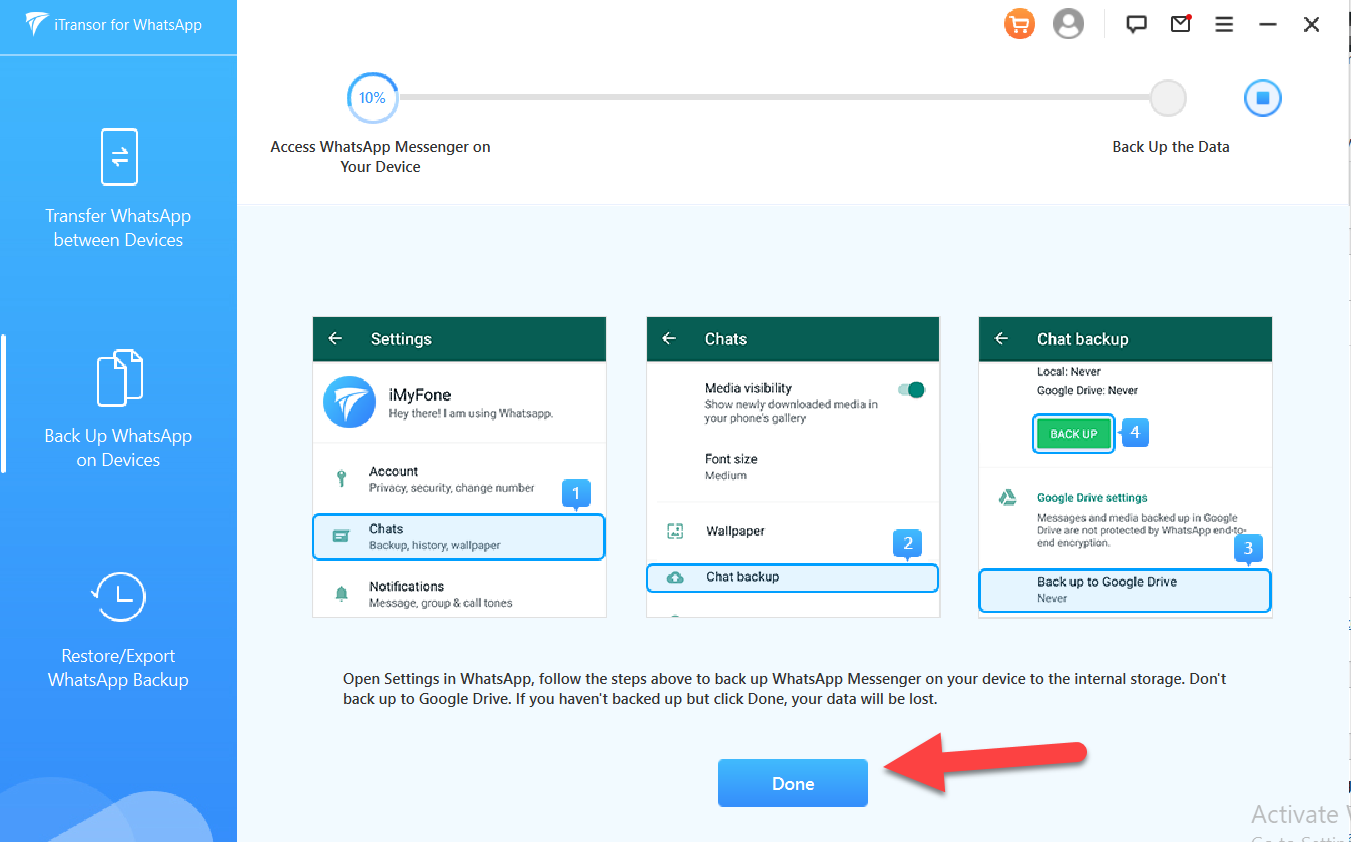This screenshot has width=1351, height=842.
Task: Click the 10% progress circle indicator
Action: [x=372, y=98]
